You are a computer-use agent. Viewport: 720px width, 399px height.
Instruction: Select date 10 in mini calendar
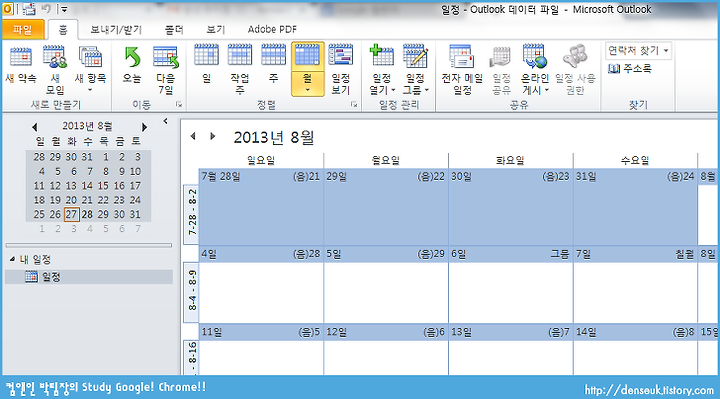(x=135, y=172)
